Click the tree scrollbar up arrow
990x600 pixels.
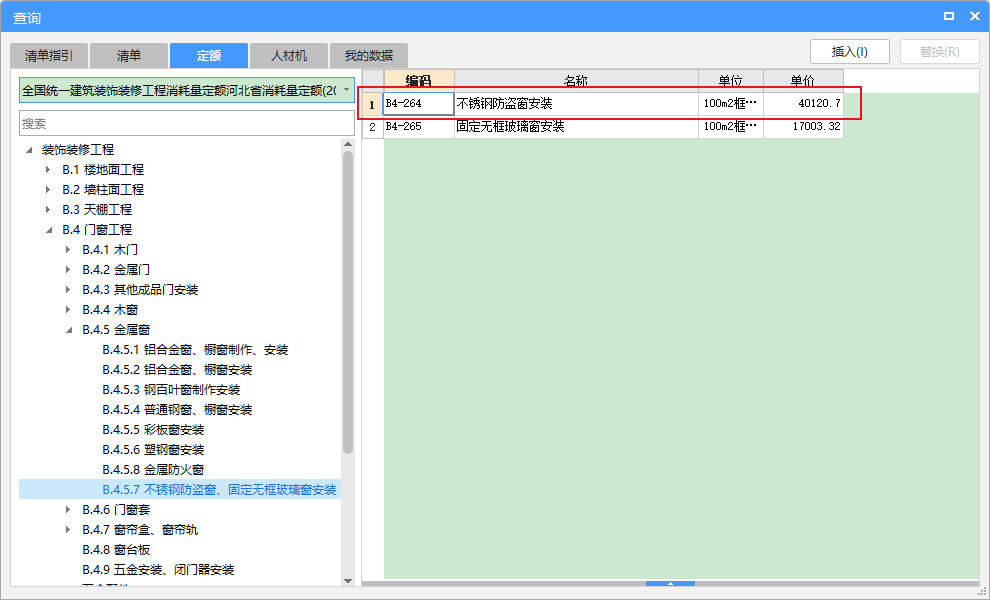click(348, 145)
